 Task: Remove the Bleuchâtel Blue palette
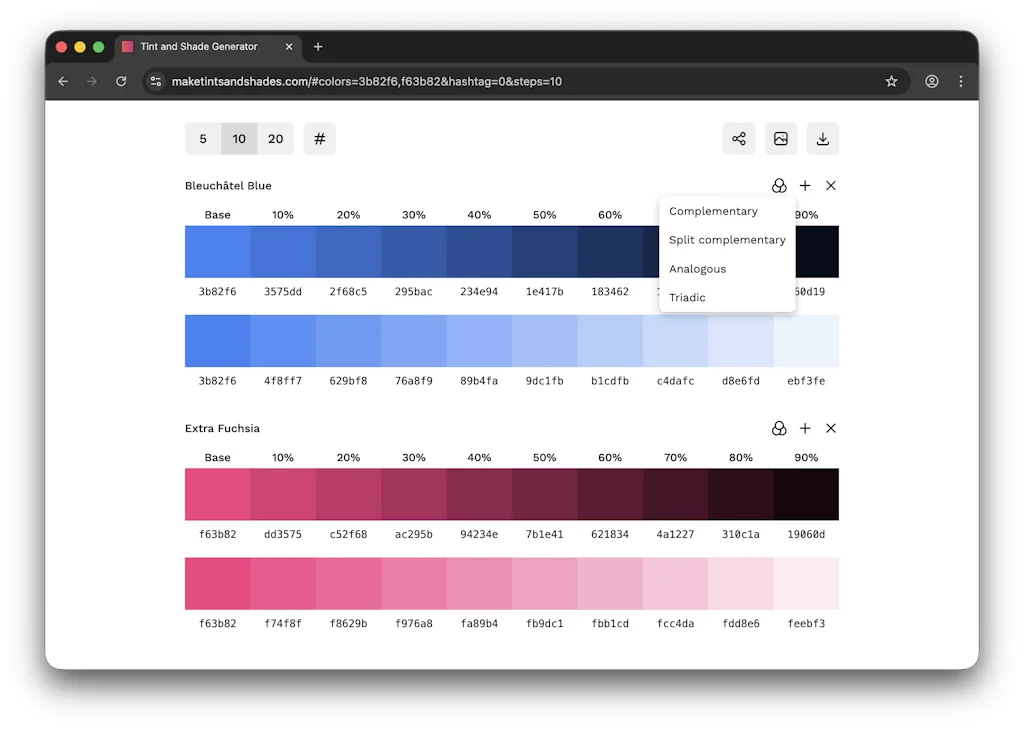[x=831, y=185]
